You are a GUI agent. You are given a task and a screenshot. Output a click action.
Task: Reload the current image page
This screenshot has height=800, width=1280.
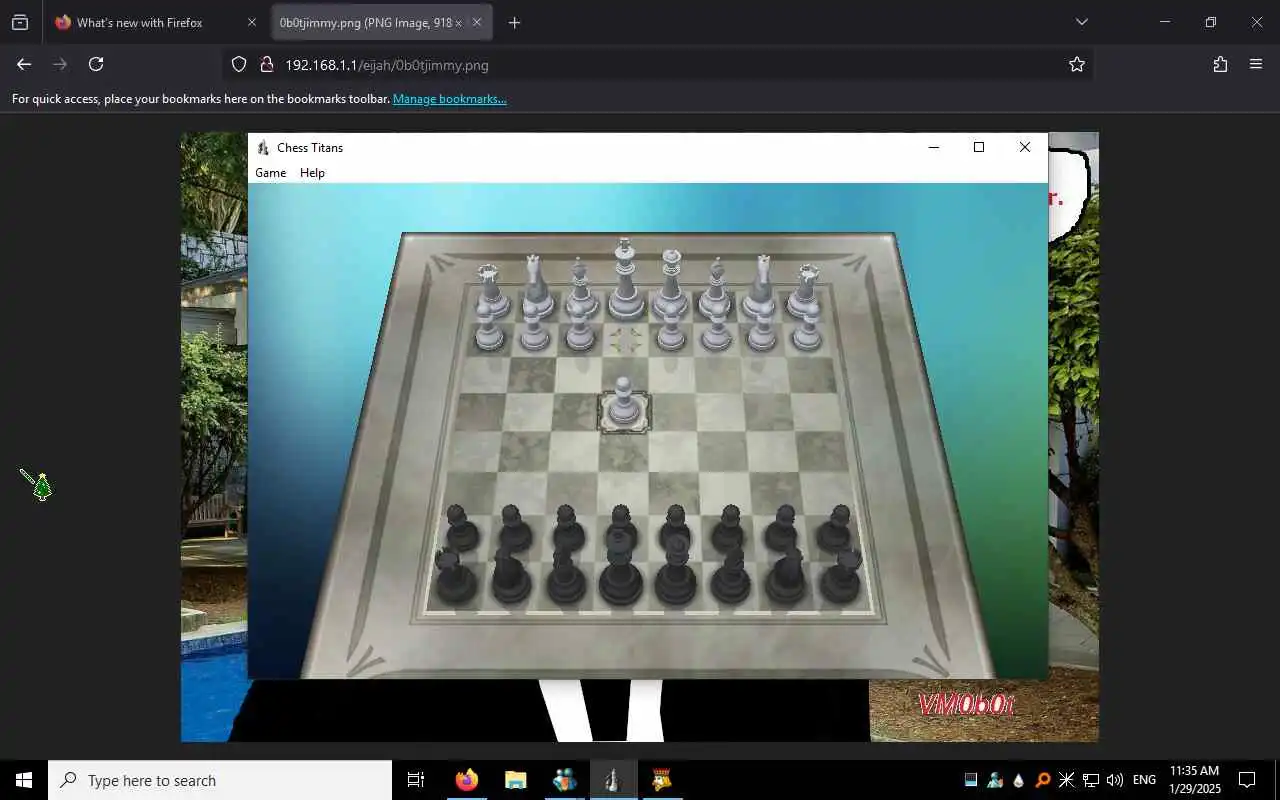pos(96,64)
